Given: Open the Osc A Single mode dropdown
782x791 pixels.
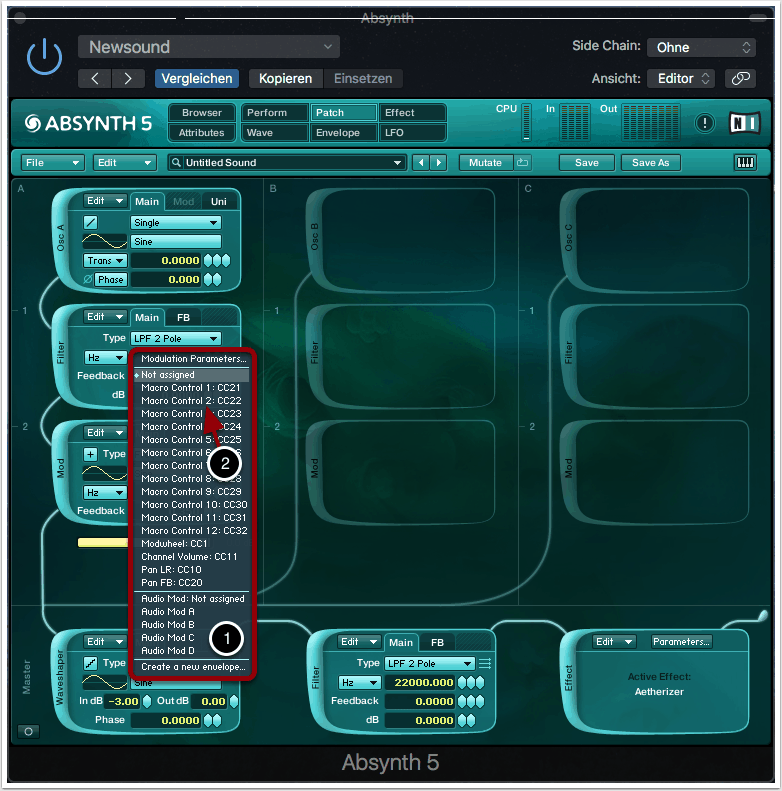Looking at the screenshot, I should pos(176,222).
